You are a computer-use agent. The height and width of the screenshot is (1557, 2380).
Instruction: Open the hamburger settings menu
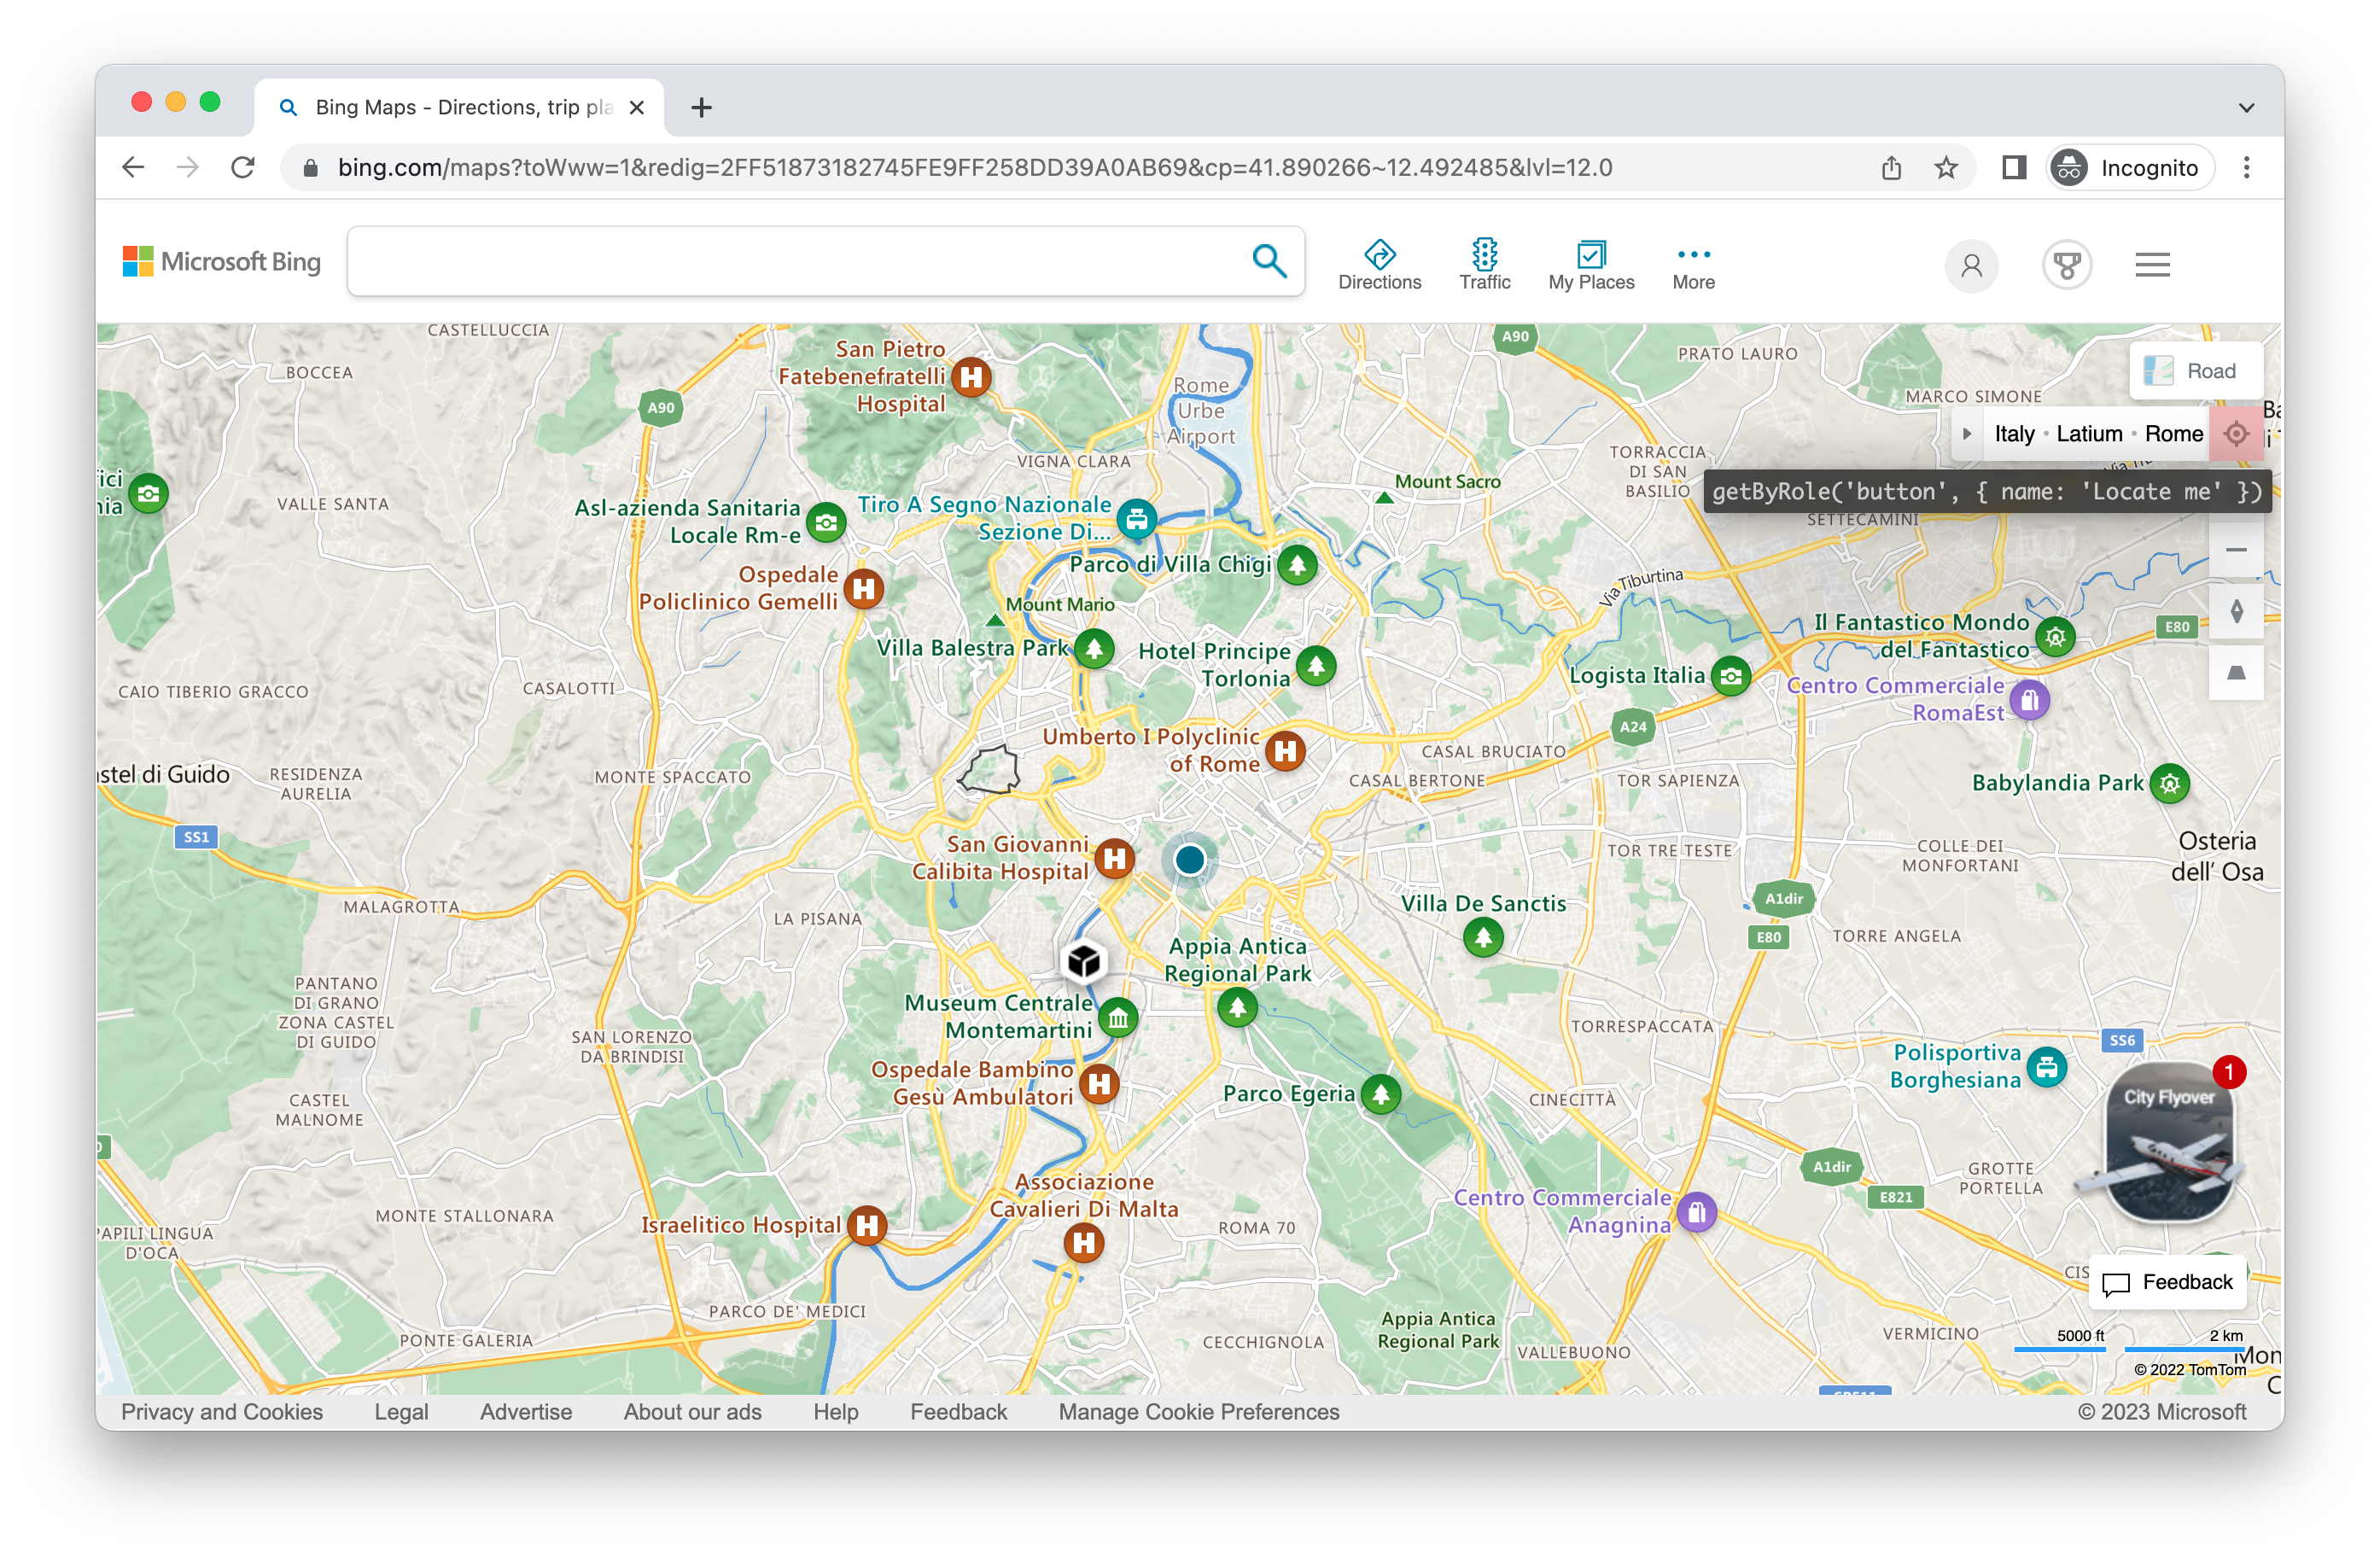coord(2152,265)
